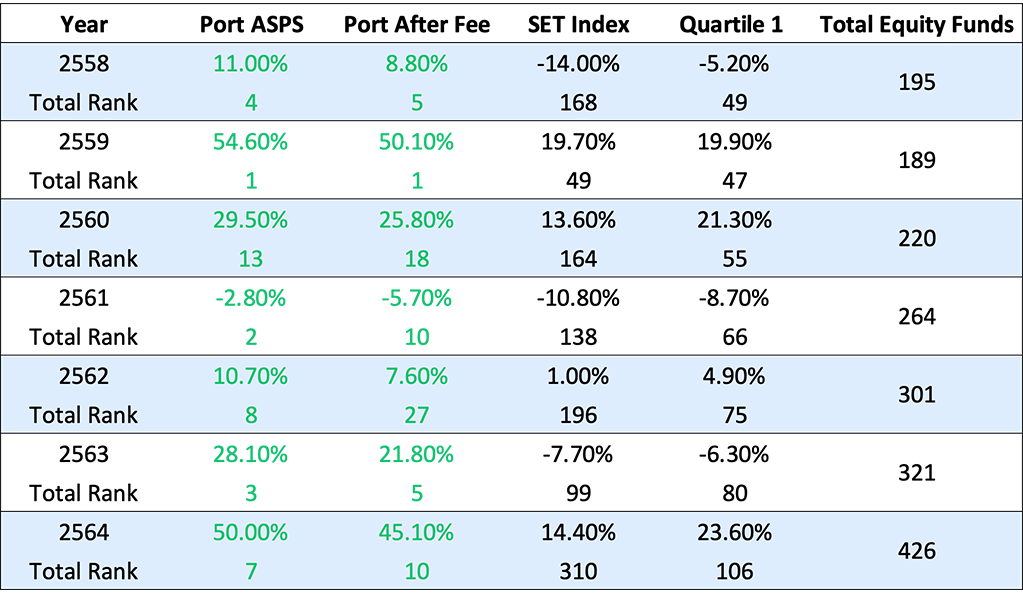The image size is (1023, 593).
Task: Select total equity funds value 264
Action: [917, 317]
